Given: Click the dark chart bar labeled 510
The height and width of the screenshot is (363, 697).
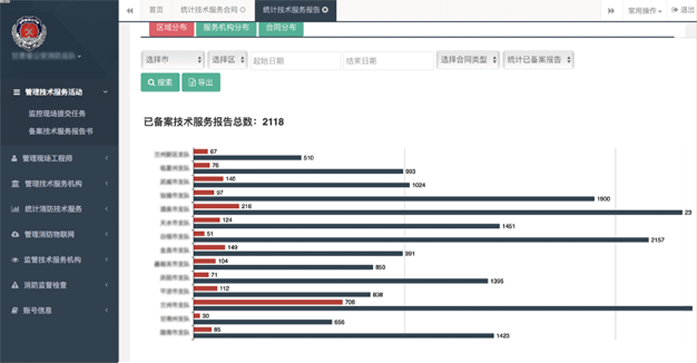Looking at the screenshot, I should (x=248, y=158).
